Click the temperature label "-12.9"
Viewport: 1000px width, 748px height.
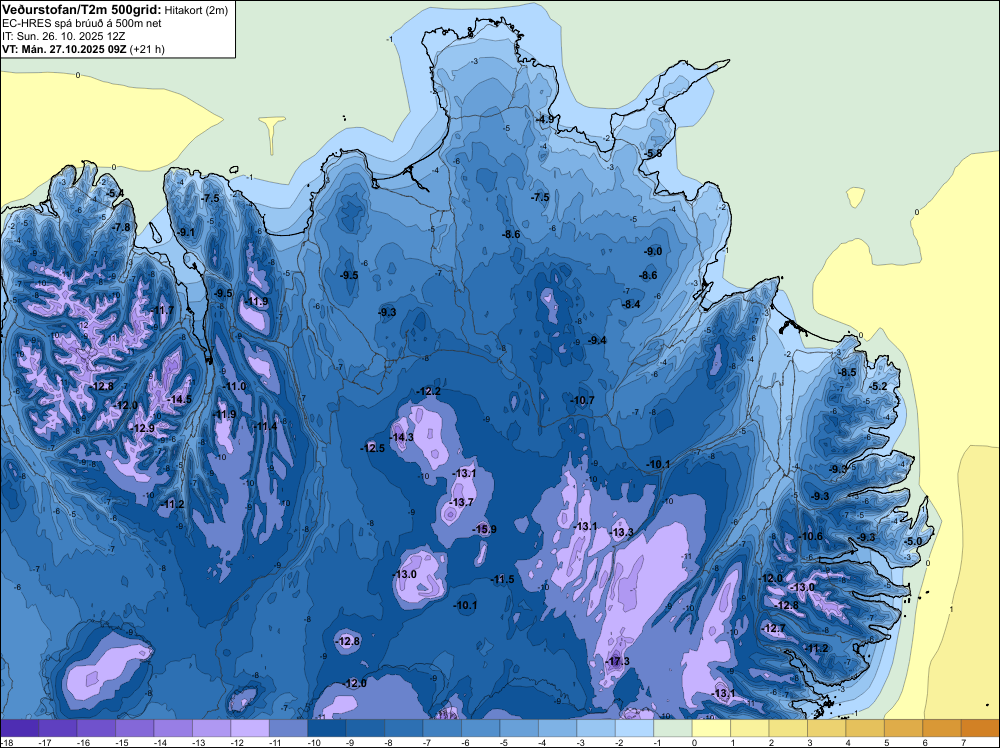[142, 429]
